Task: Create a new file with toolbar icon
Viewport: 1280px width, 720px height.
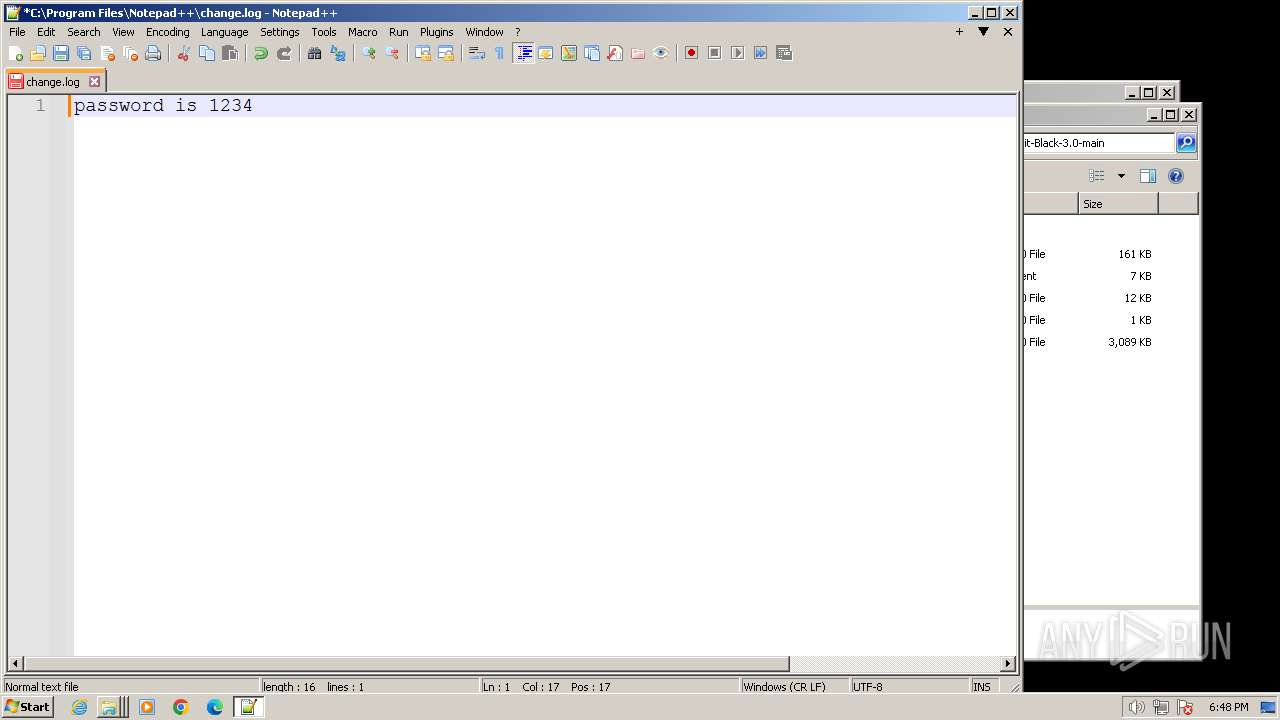Action: 15,53
